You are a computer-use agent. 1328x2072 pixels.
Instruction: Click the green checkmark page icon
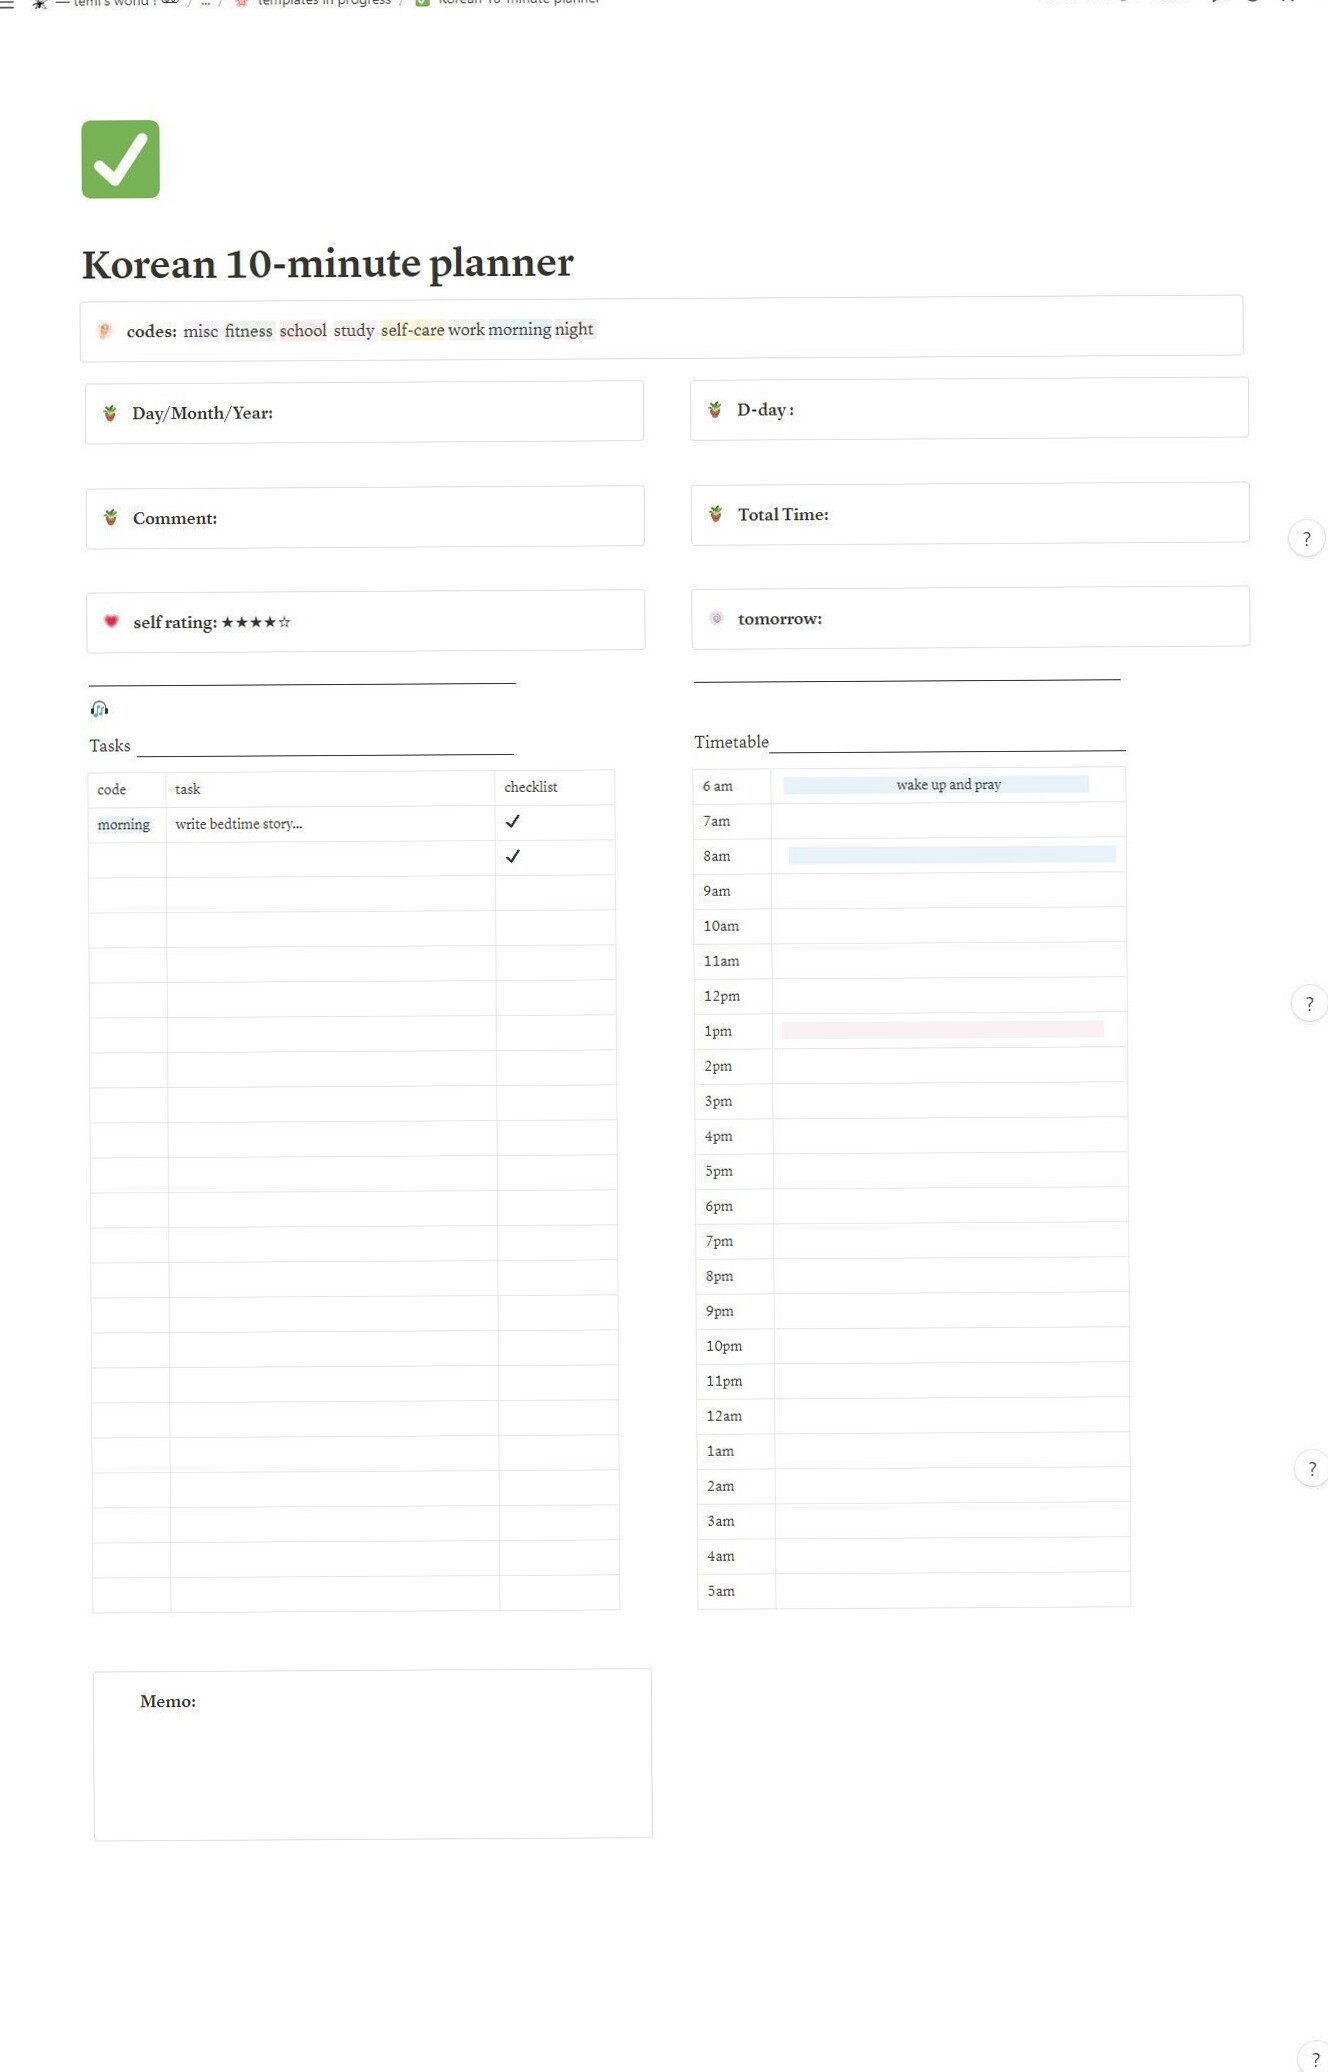[x=120, y=159]
